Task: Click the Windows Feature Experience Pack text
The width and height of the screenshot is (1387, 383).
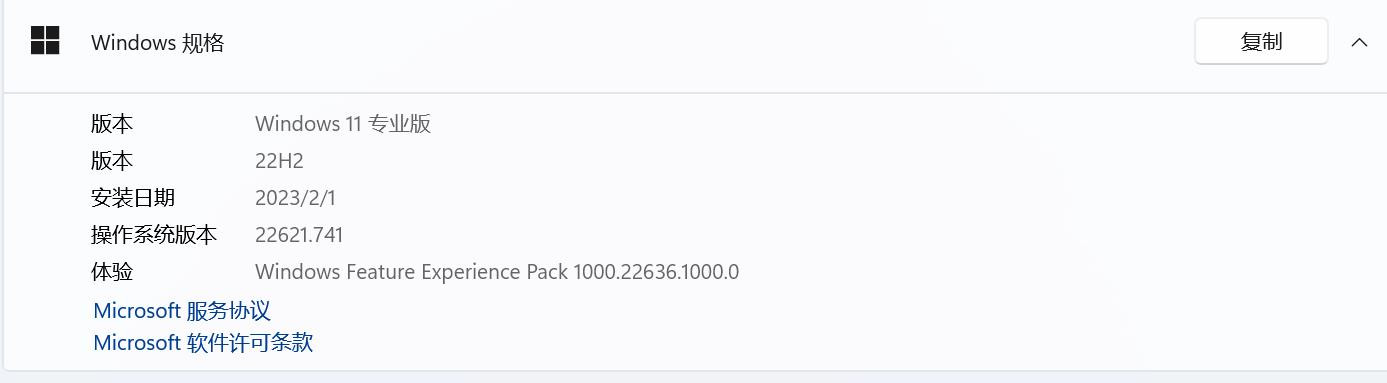Action: (x=411, y=272)
